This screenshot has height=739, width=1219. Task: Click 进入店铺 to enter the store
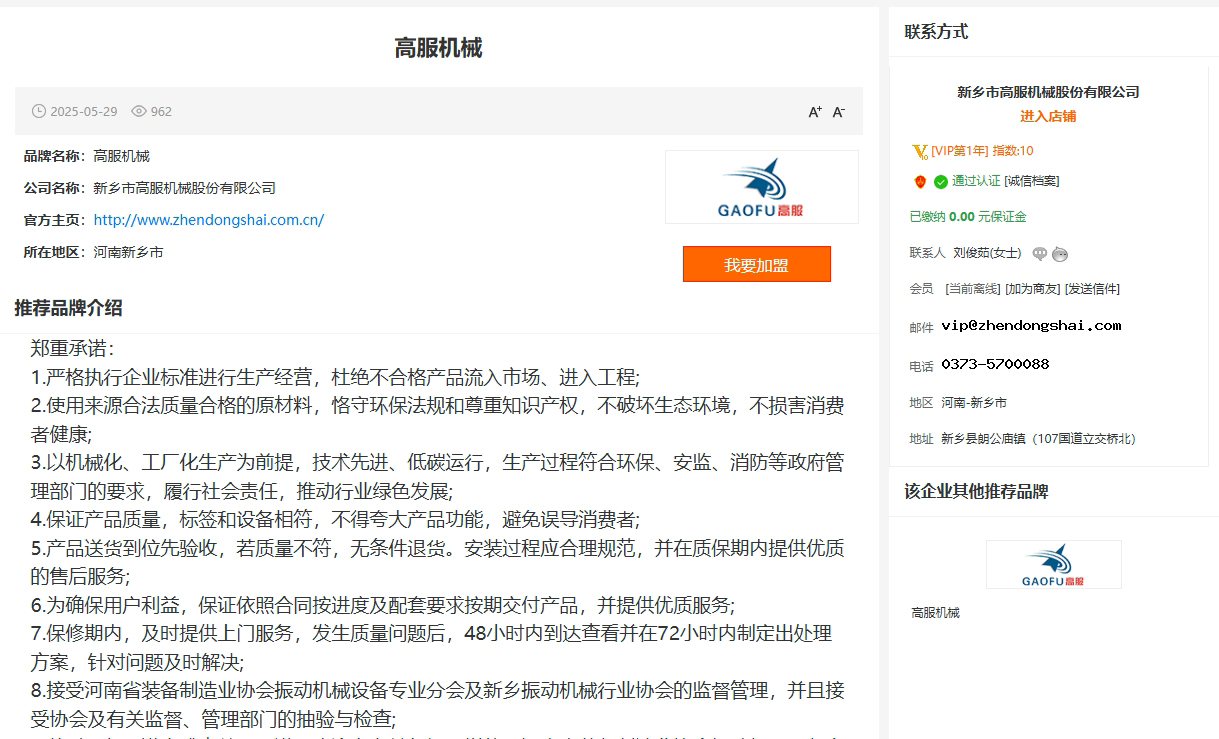(1048, 116)
